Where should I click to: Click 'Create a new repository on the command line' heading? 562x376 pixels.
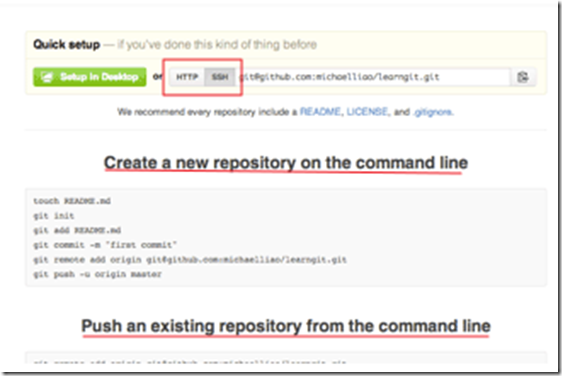pyautogui.click(x=286, y=163)
